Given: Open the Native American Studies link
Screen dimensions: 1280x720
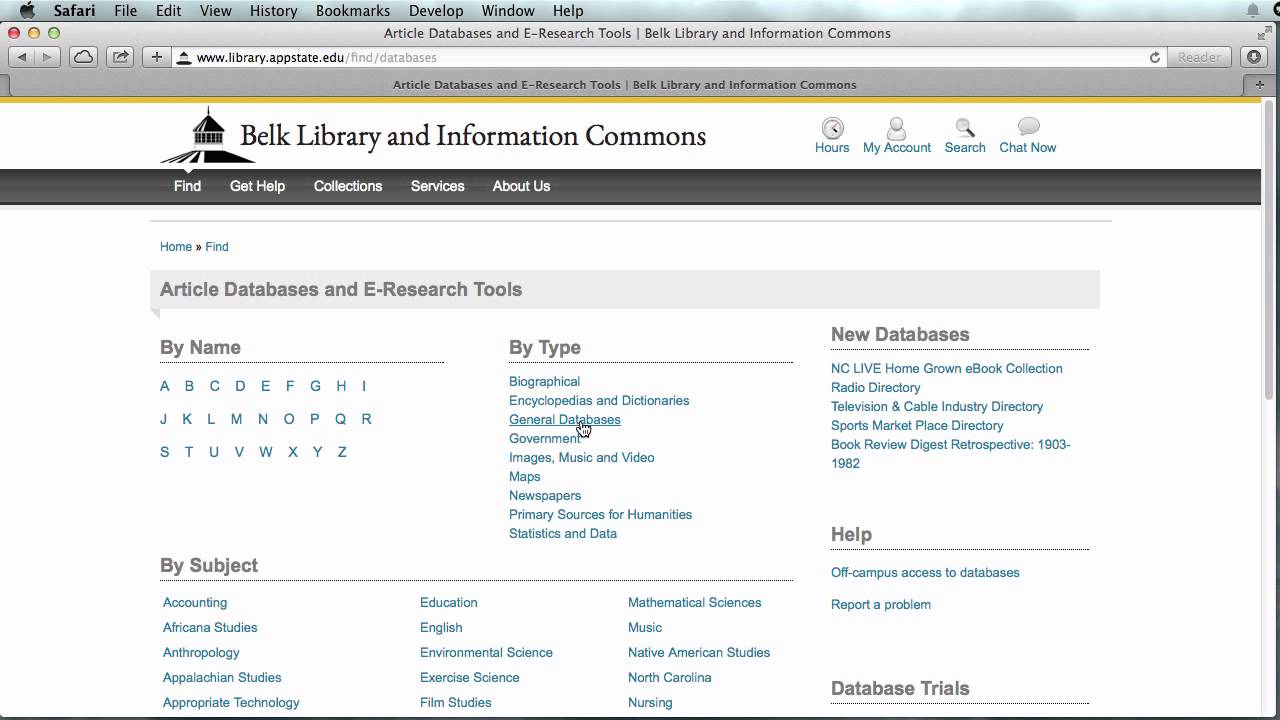Looking at the screenshot, I should click(699, 653).
